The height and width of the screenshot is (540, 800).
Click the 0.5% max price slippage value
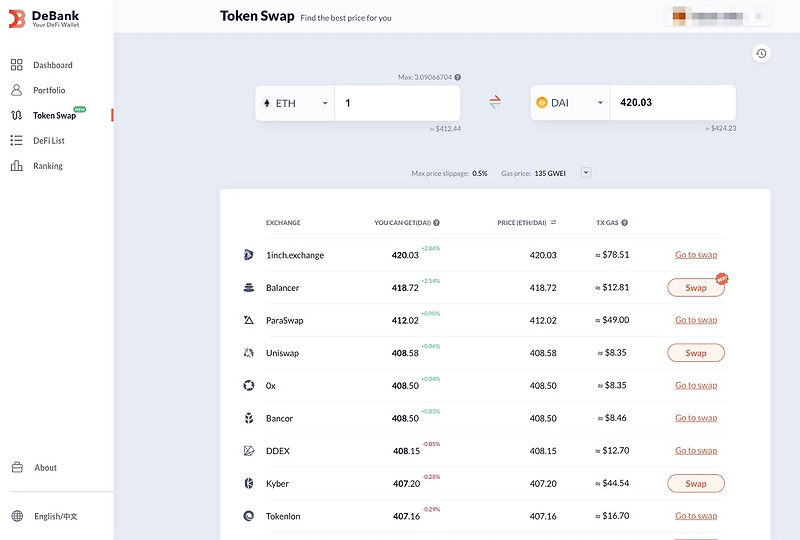coord(480,174)
